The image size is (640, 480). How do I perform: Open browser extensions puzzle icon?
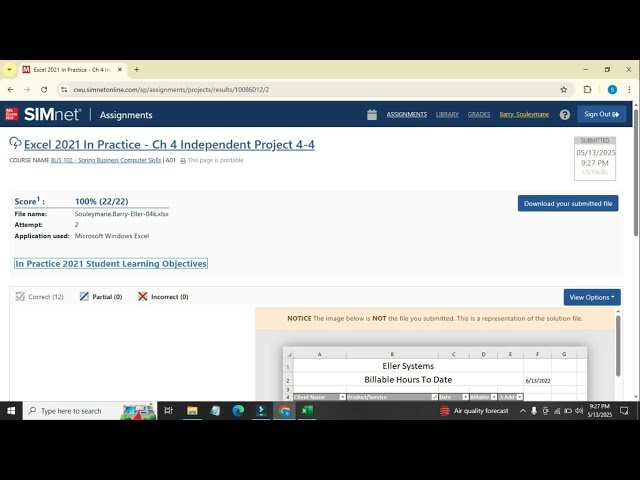point(587,89)
